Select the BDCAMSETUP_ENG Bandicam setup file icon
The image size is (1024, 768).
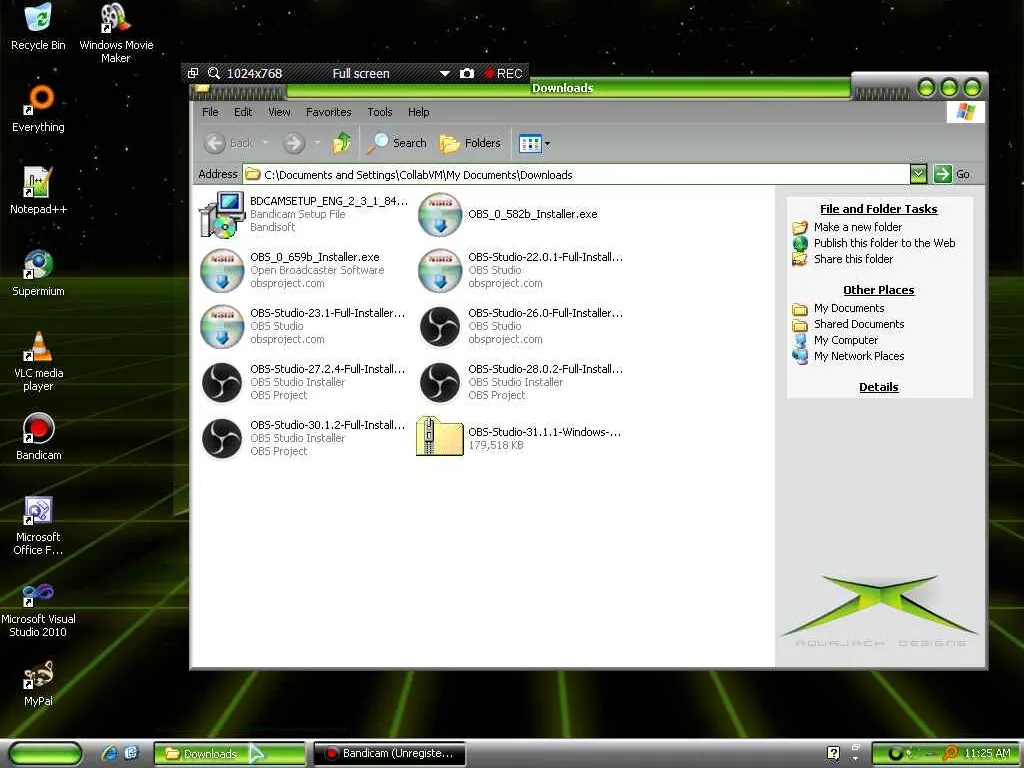pos(222,215)
